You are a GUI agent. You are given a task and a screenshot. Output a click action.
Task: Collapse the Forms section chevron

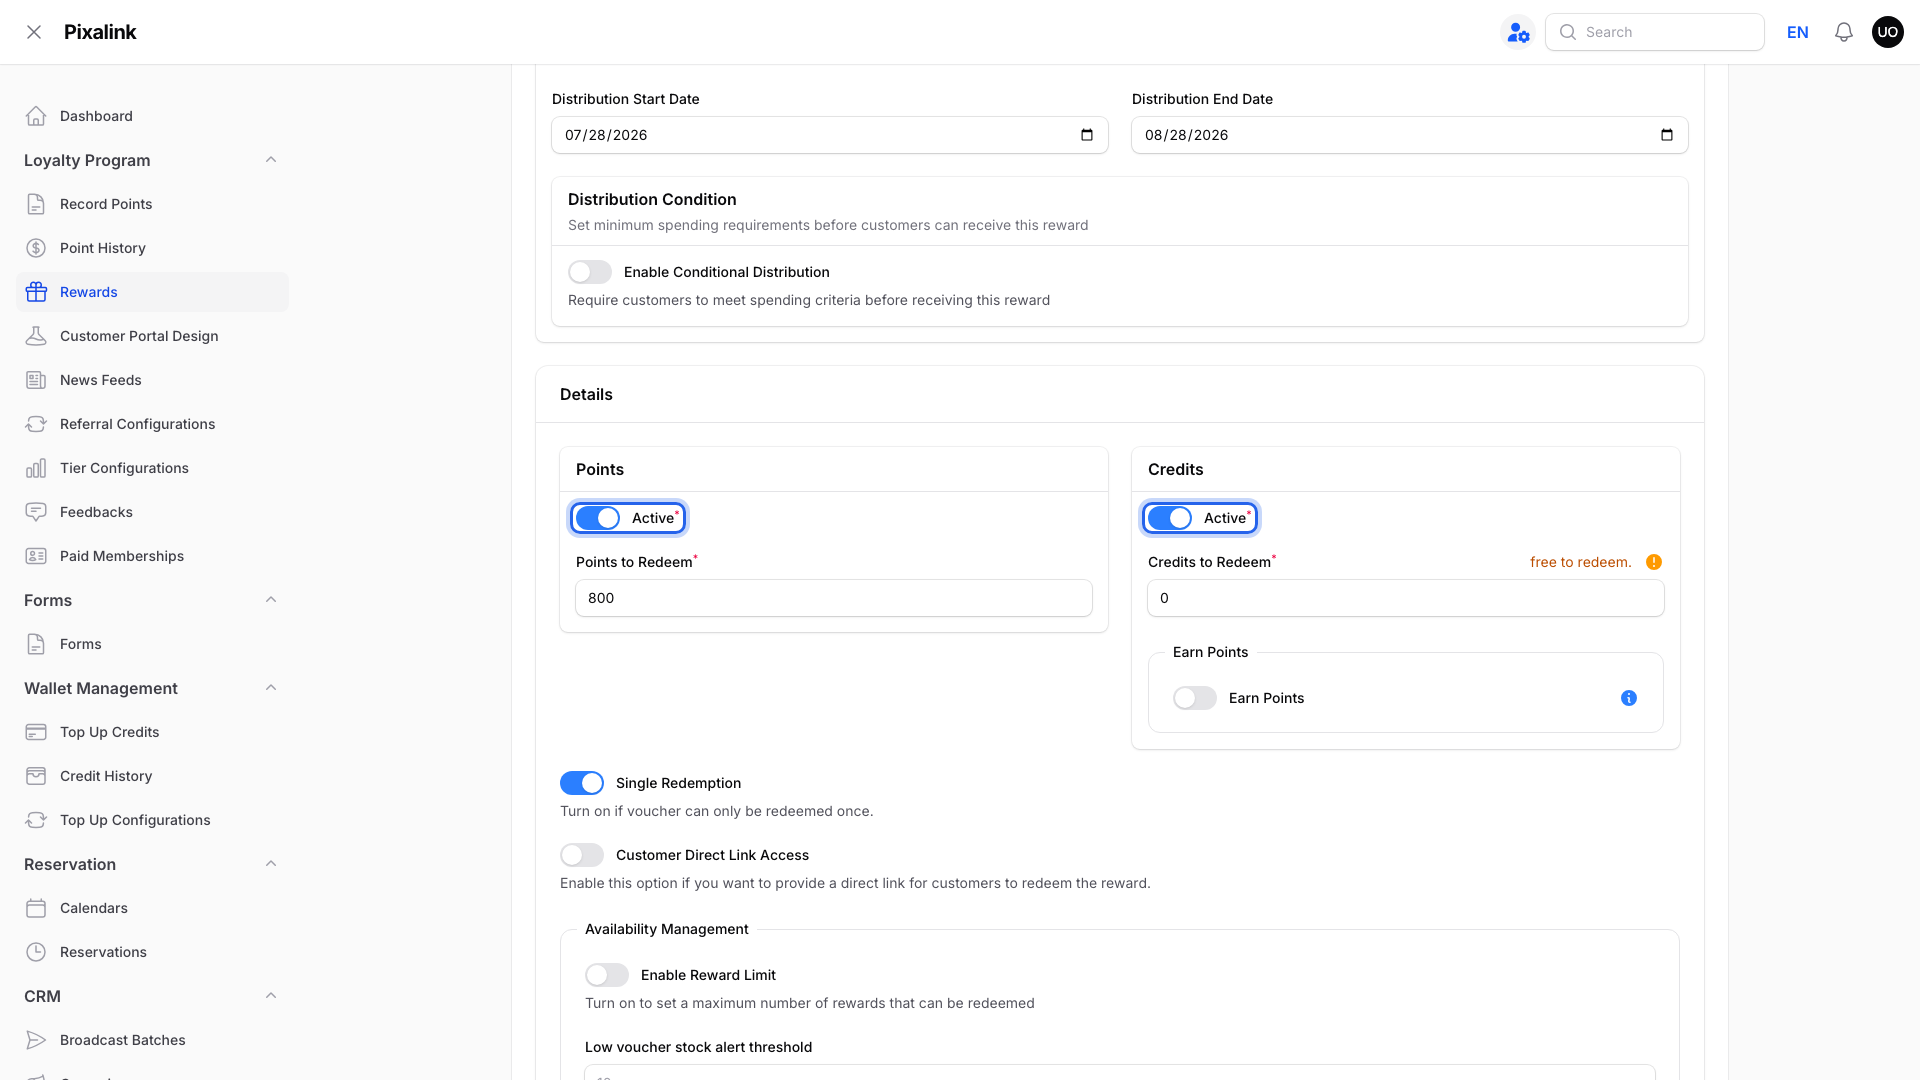tap(271, 600)
